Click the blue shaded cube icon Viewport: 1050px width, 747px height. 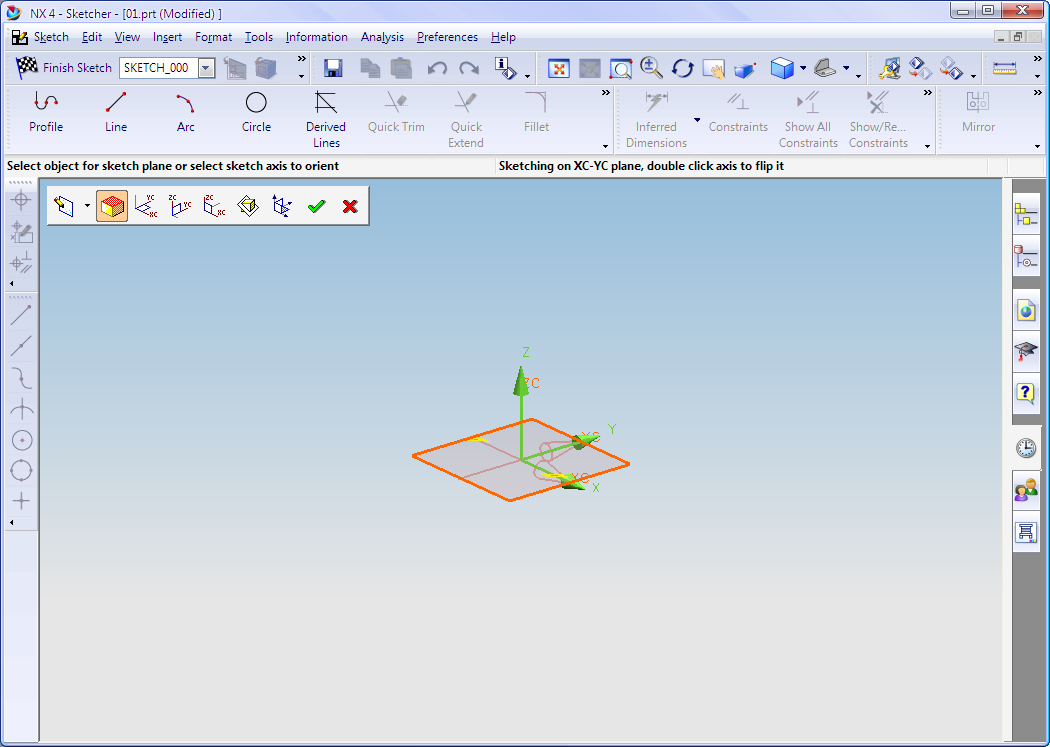[x=781, y=68]
